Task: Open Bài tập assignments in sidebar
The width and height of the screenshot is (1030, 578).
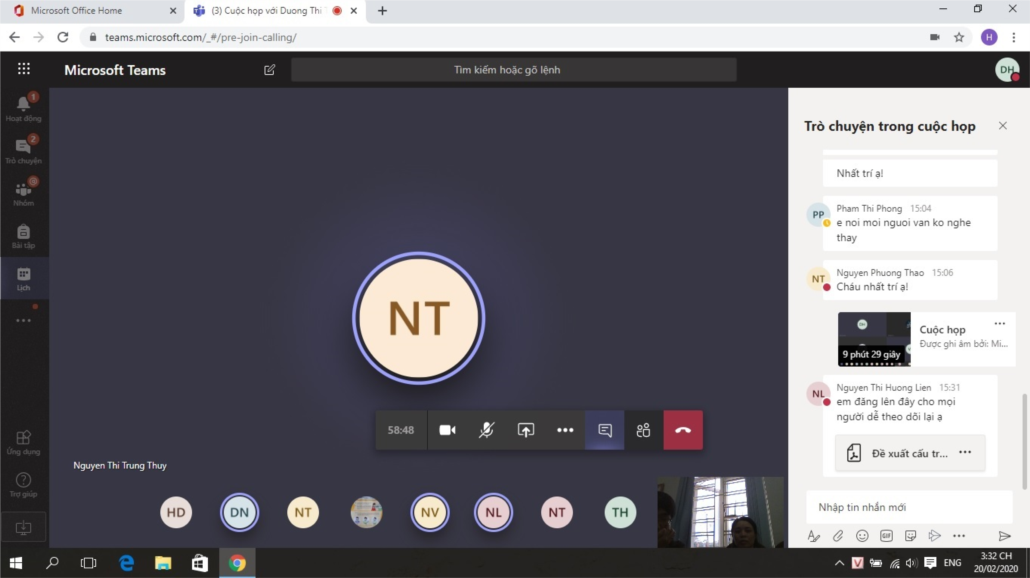Action: click(x=24, y=235)
